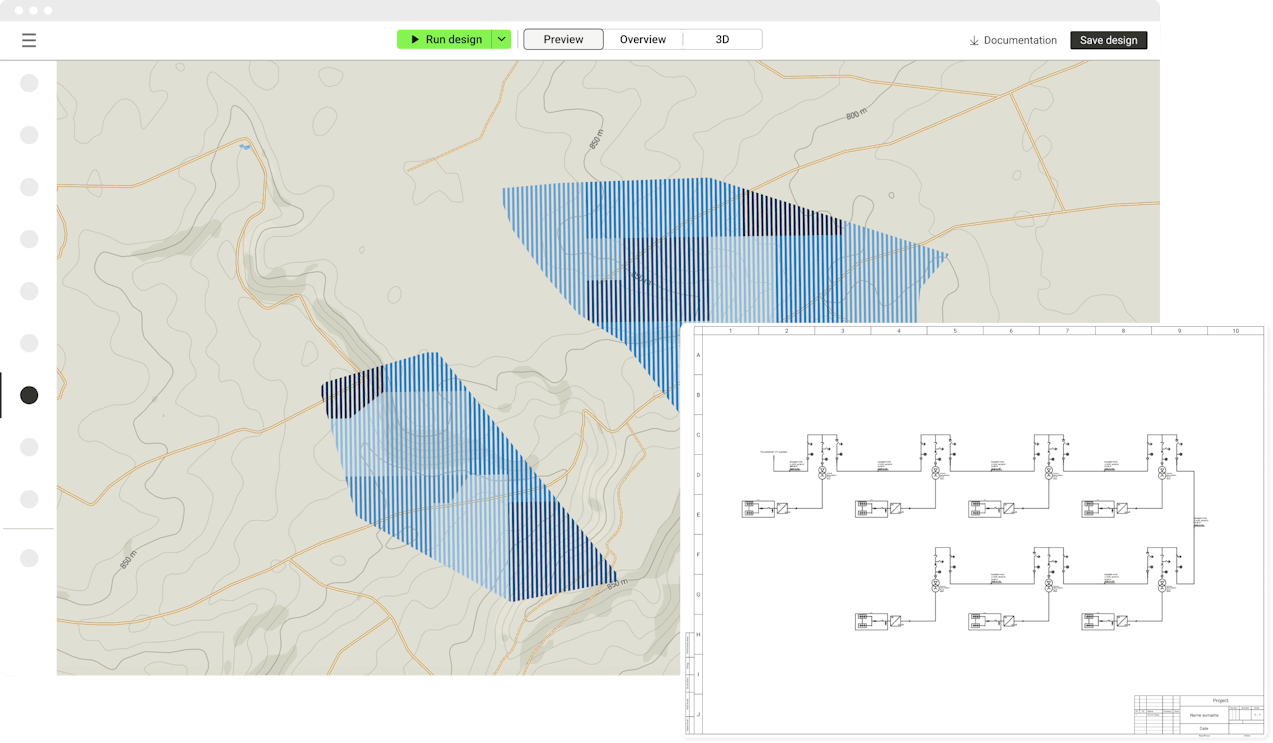Select the fifth circle icon in sidebar
This screenshot has height=743, width=1273.
[29, 291]
